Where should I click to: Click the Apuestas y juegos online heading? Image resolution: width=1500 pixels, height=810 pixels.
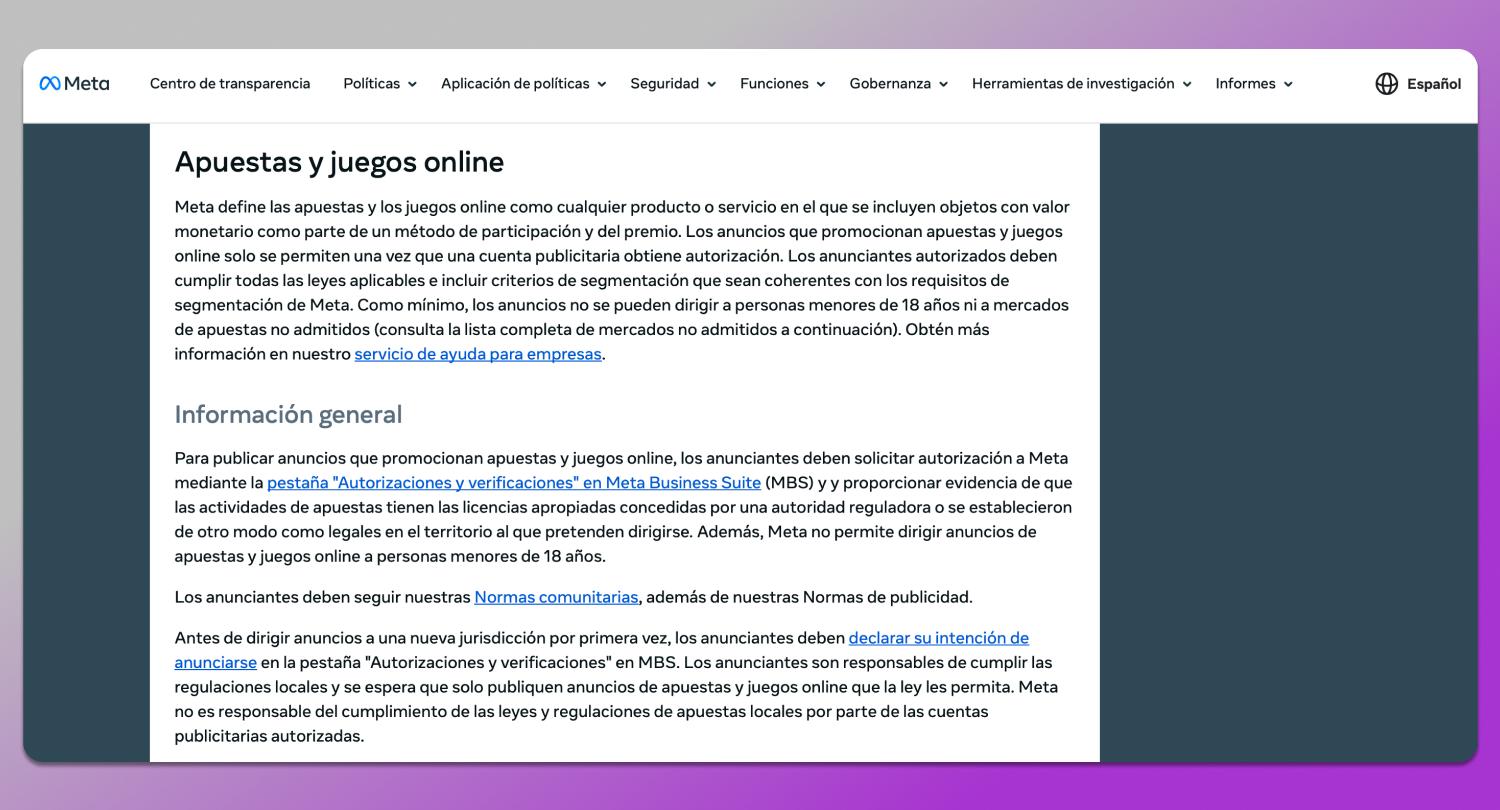(x=339, y=162)
